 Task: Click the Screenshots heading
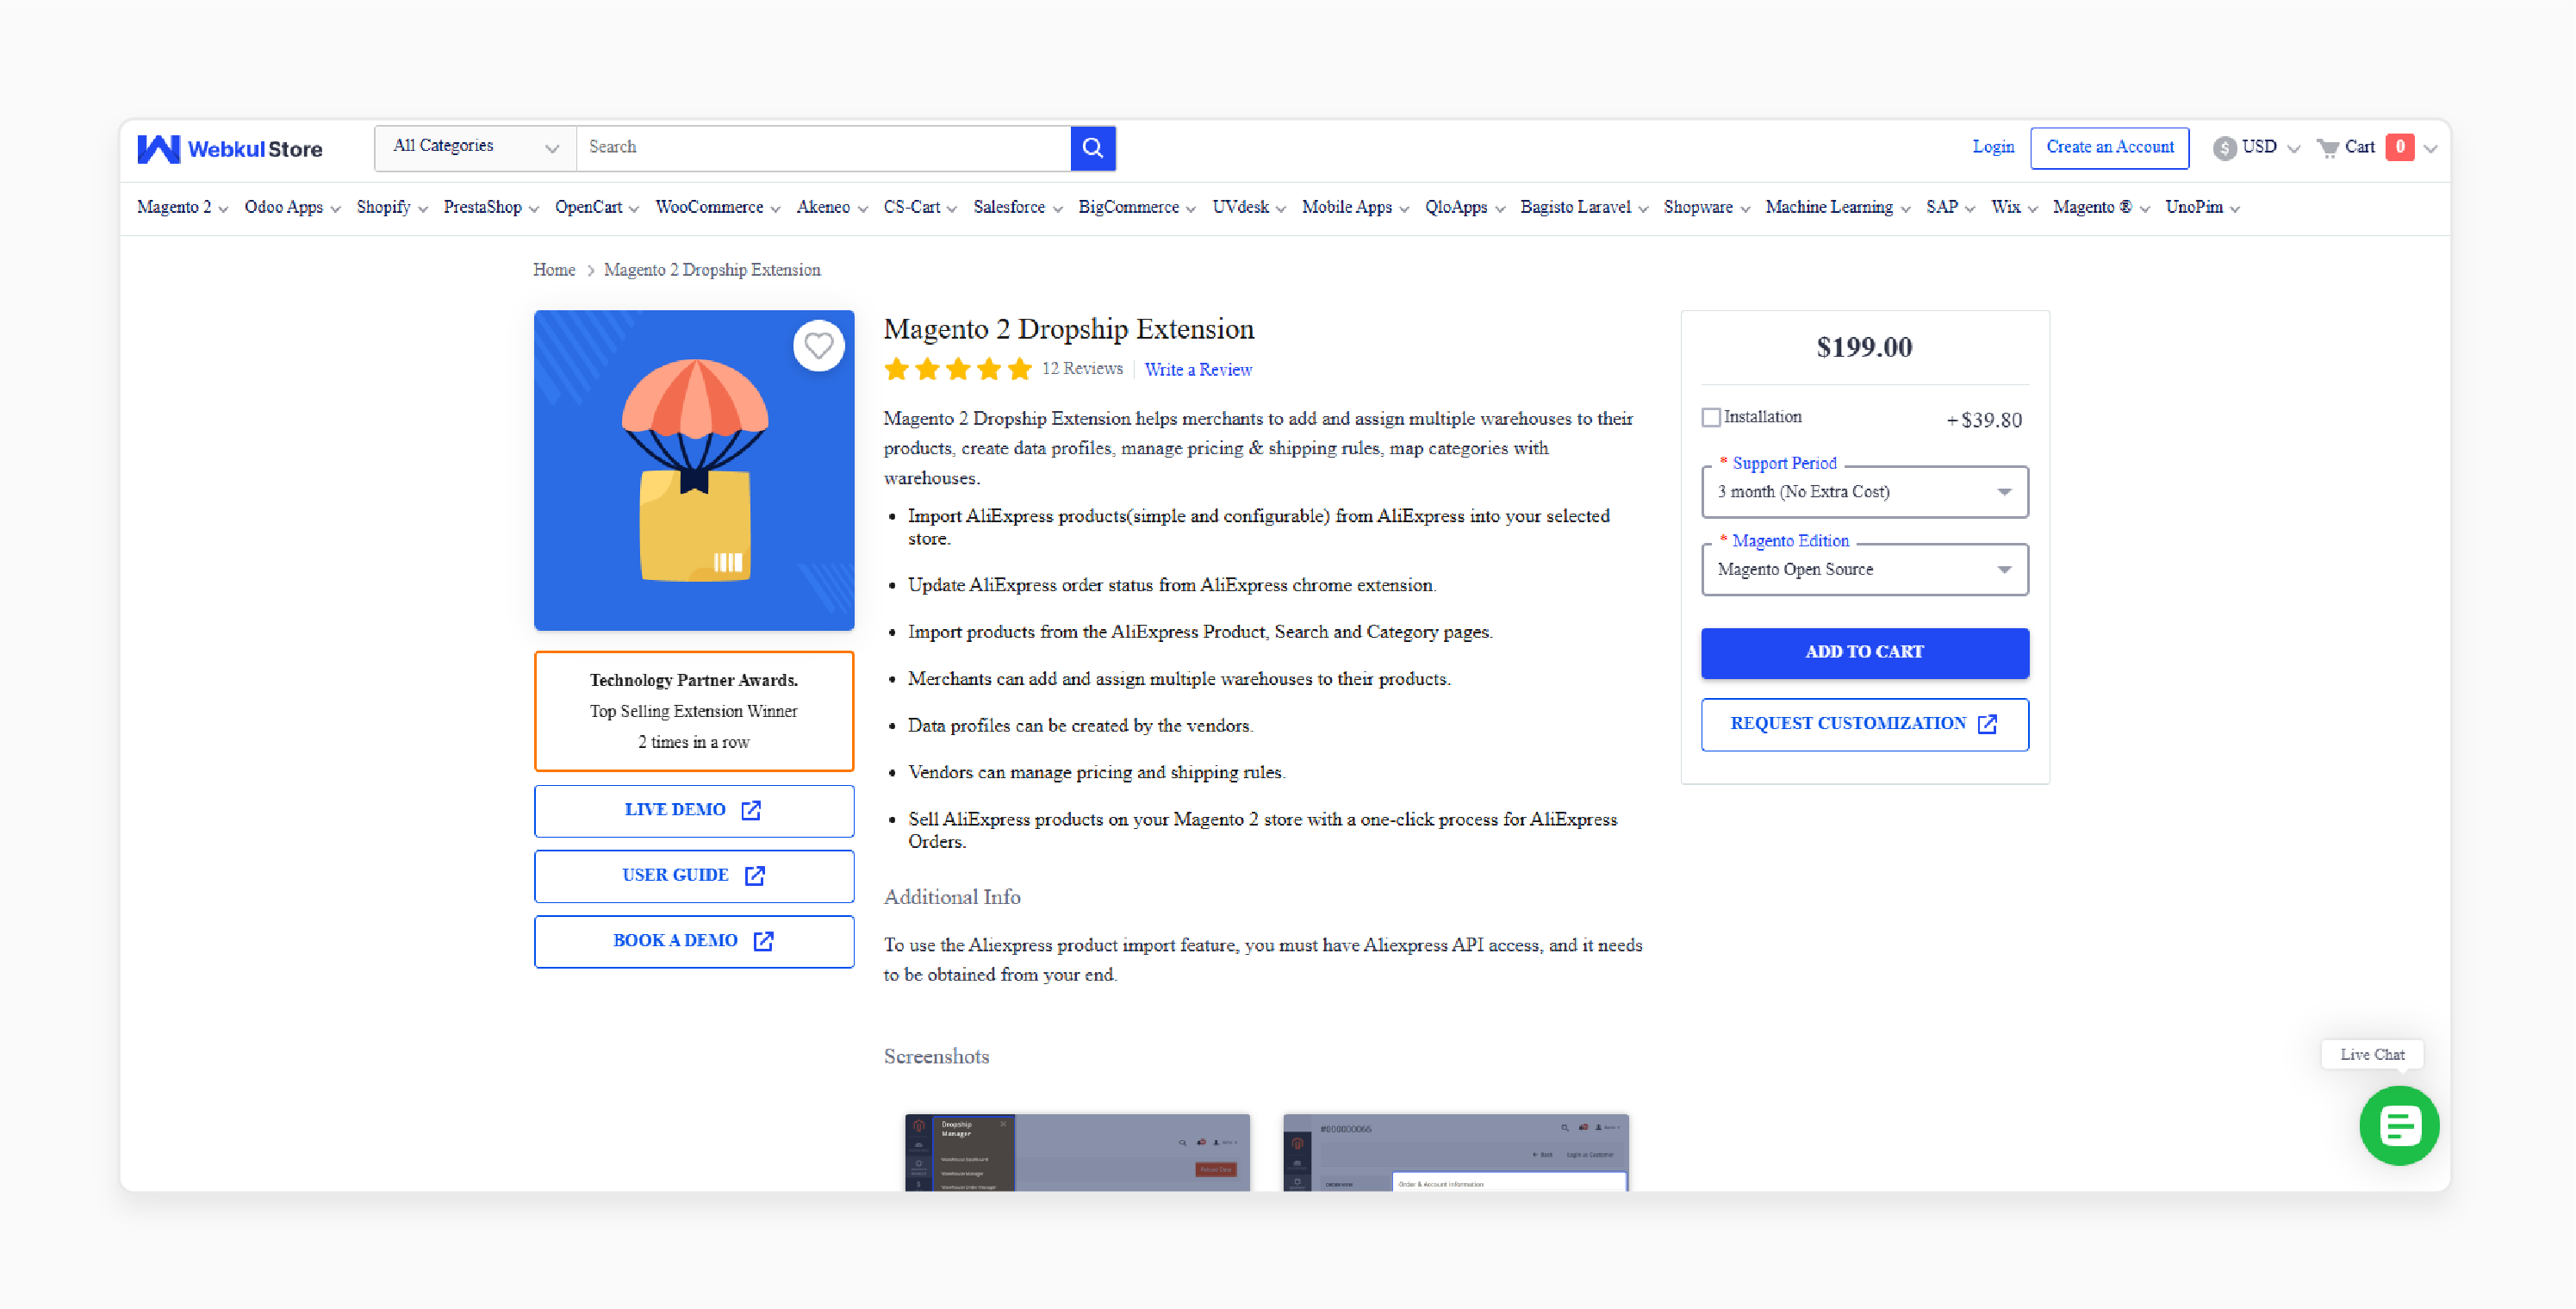[936, 1057]
